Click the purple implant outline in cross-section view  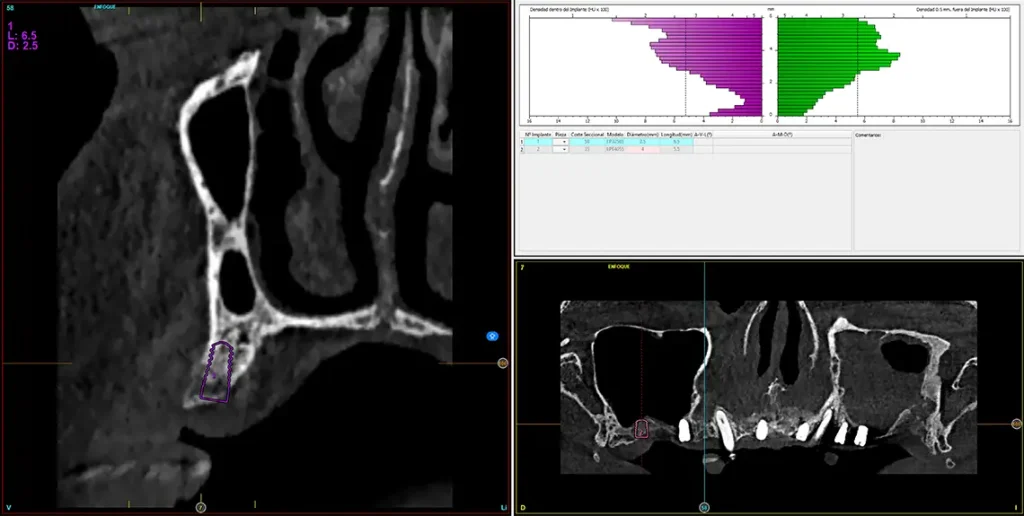(217, 372)
